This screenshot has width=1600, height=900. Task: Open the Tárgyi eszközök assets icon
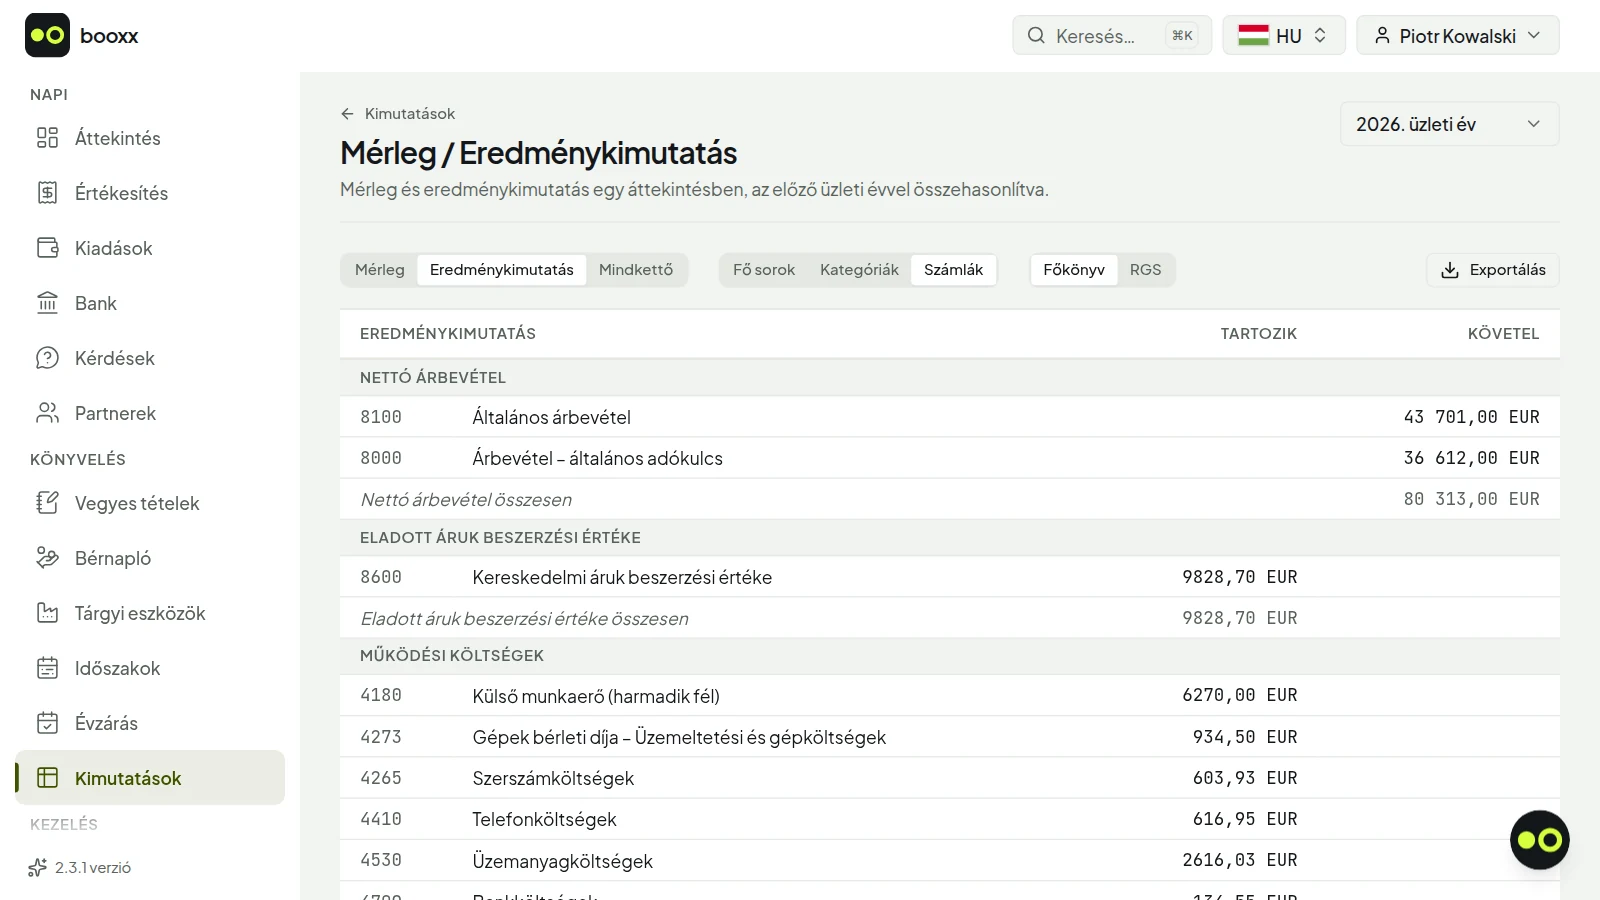(x=47, y=613)
